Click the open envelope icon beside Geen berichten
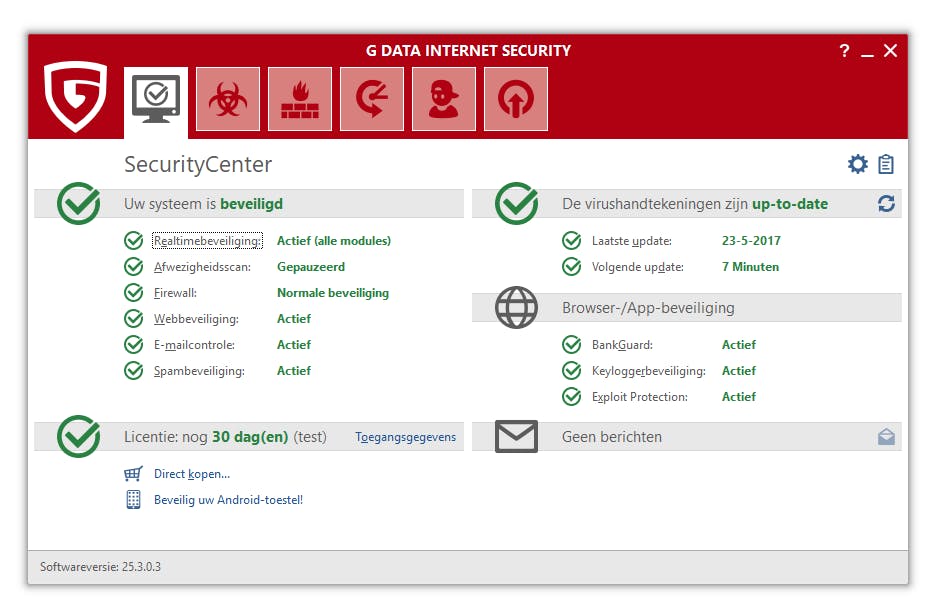The image size is (939, 615). click(x=886, y=437)
